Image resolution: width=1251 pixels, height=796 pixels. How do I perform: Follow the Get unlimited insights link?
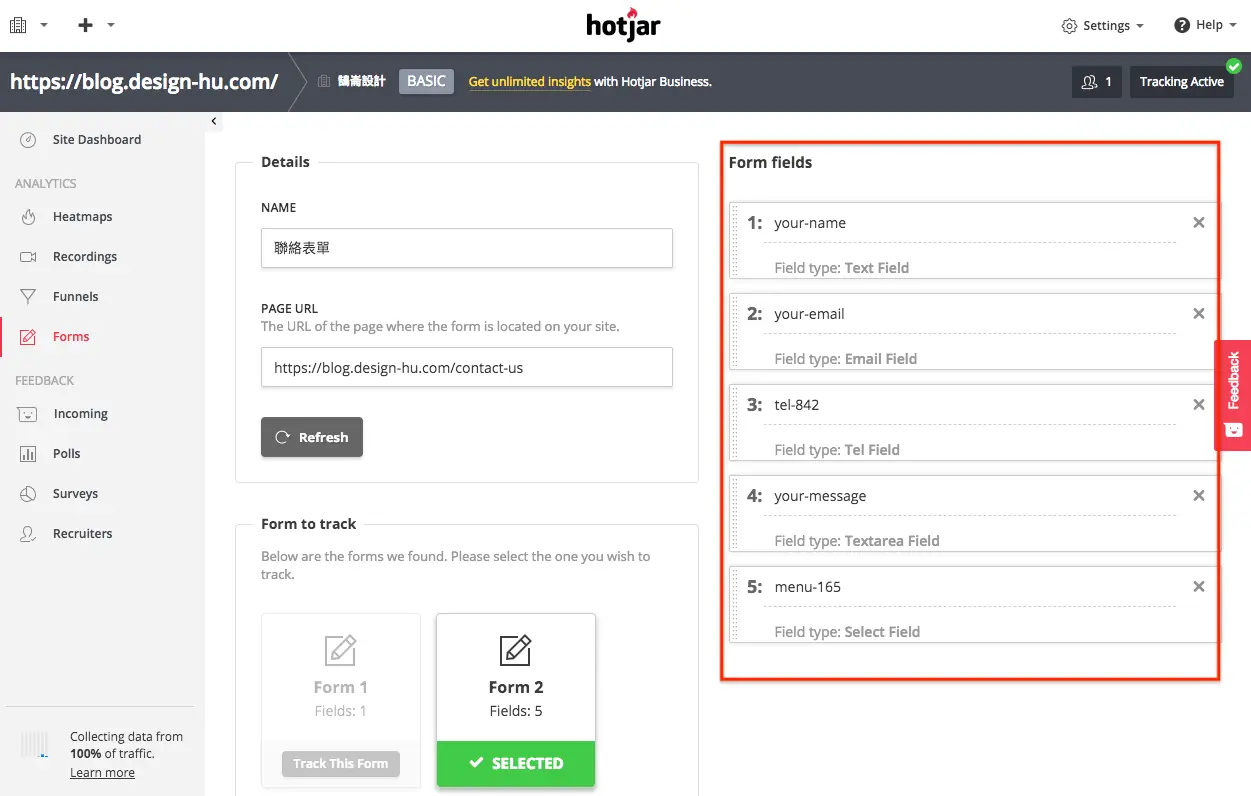tap(530, 82)
